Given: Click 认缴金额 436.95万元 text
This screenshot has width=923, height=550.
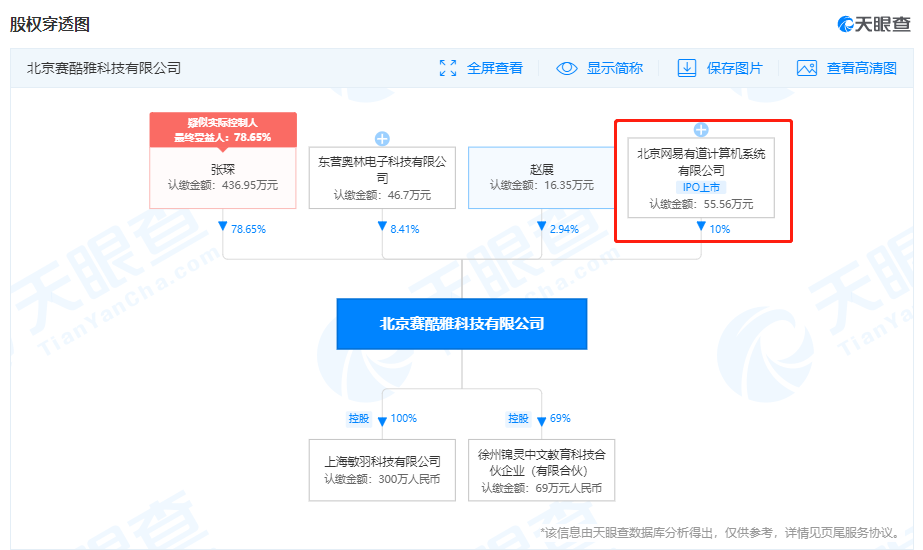Looking at the screenshot, I should [x=223, y=185].
